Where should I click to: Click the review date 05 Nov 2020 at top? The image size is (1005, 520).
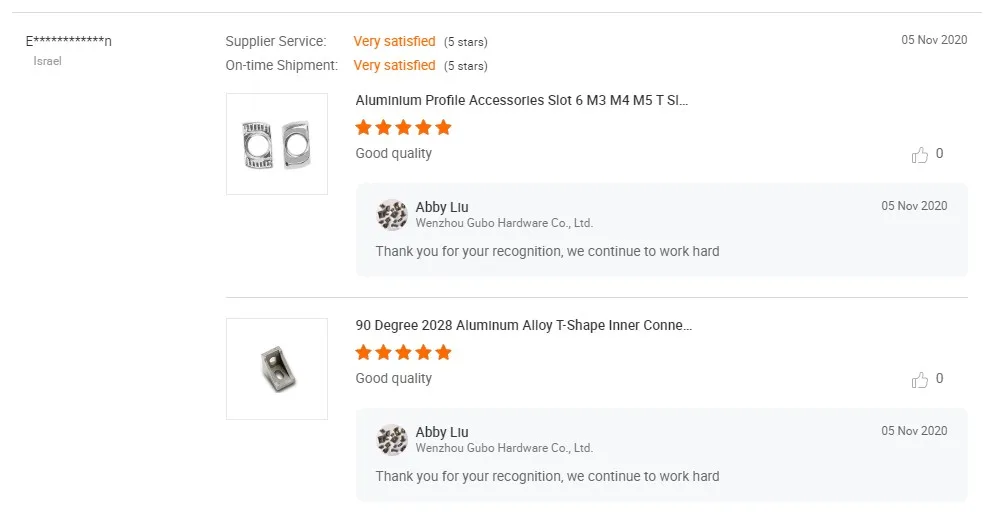coord(934,40)
